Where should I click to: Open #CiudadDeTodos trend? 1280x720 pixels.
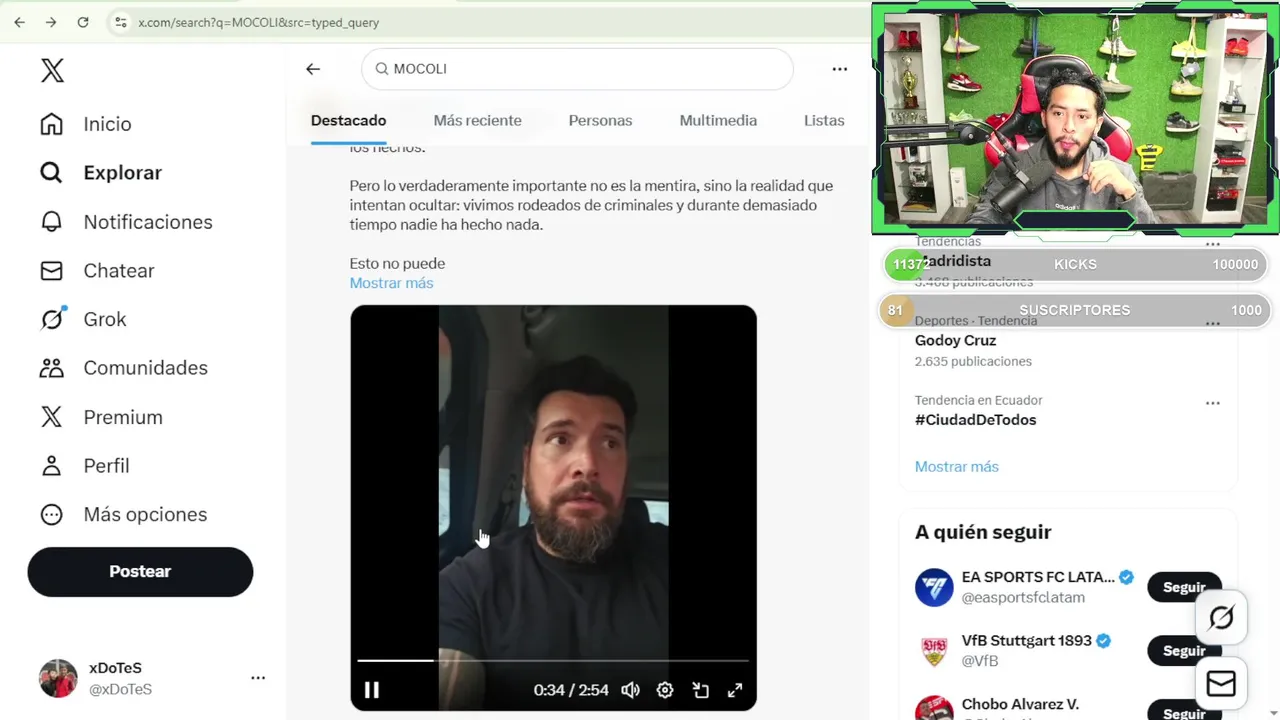point(975,420)
